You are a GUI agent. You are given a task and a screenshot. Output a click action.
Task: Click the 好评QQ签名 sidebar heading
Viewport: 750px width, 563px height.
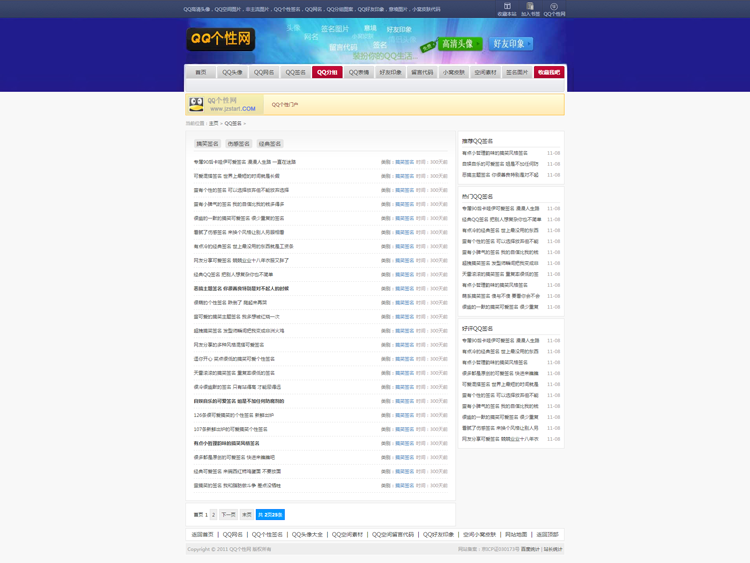(477, 329)
